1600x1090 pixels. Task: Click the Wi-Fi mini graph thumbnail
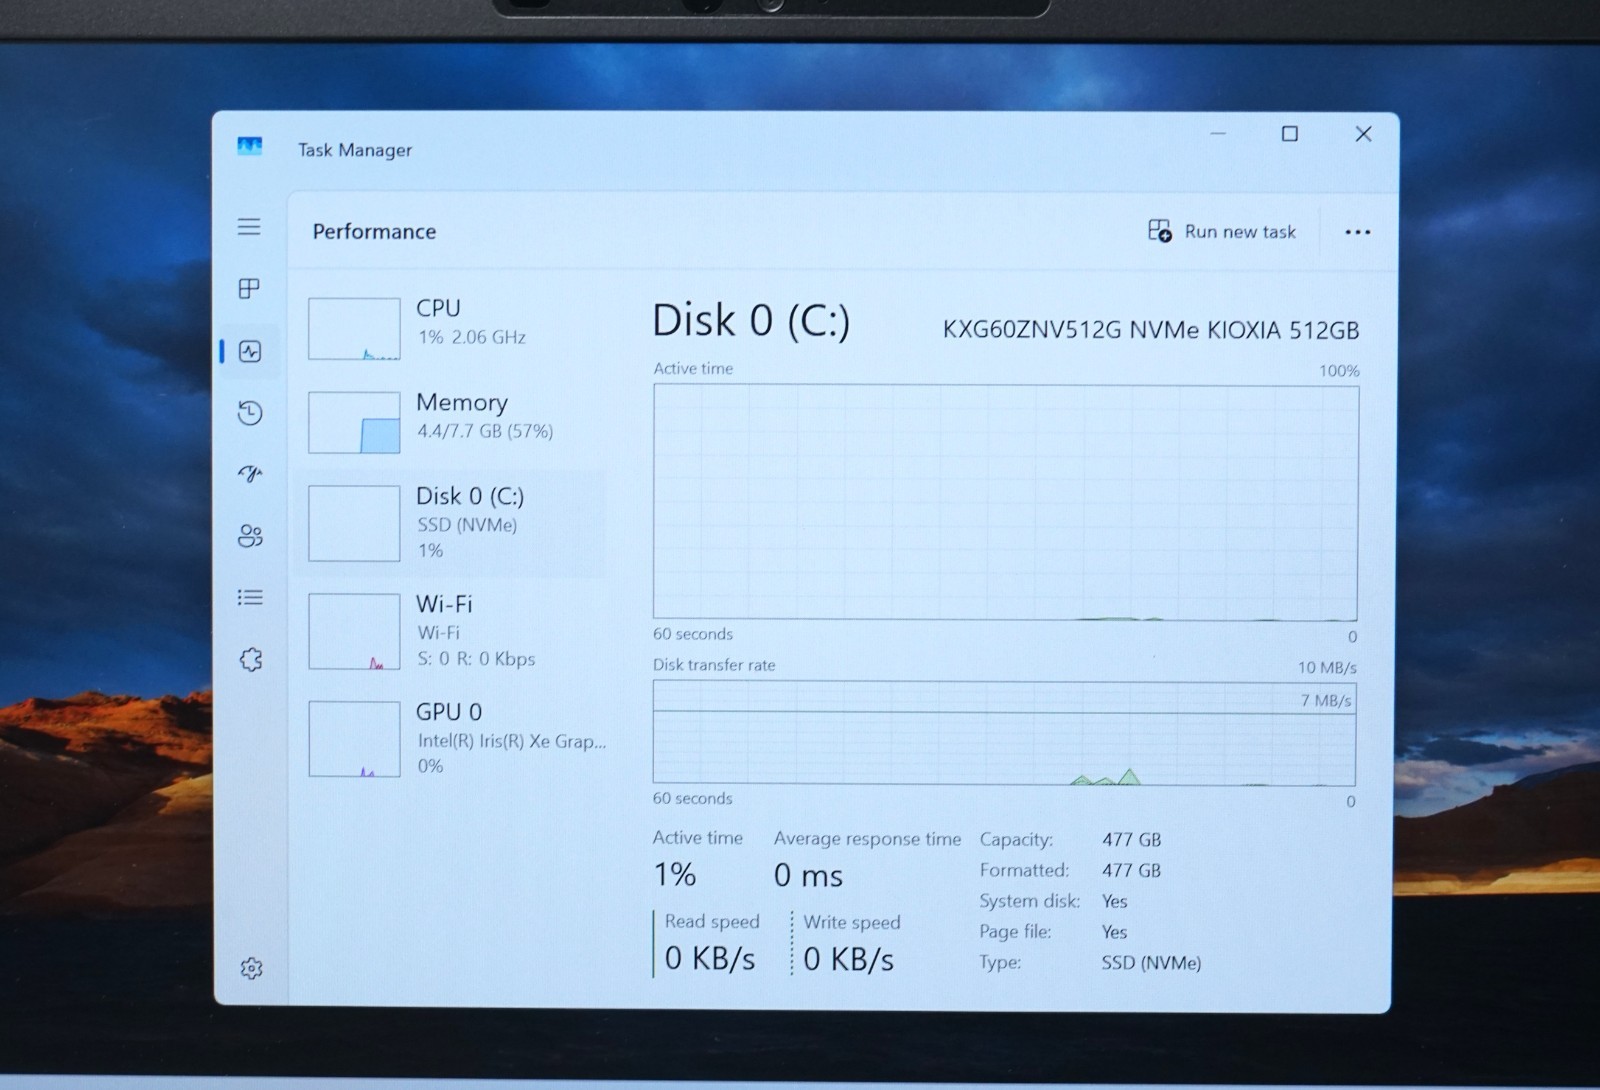point(354,632)
